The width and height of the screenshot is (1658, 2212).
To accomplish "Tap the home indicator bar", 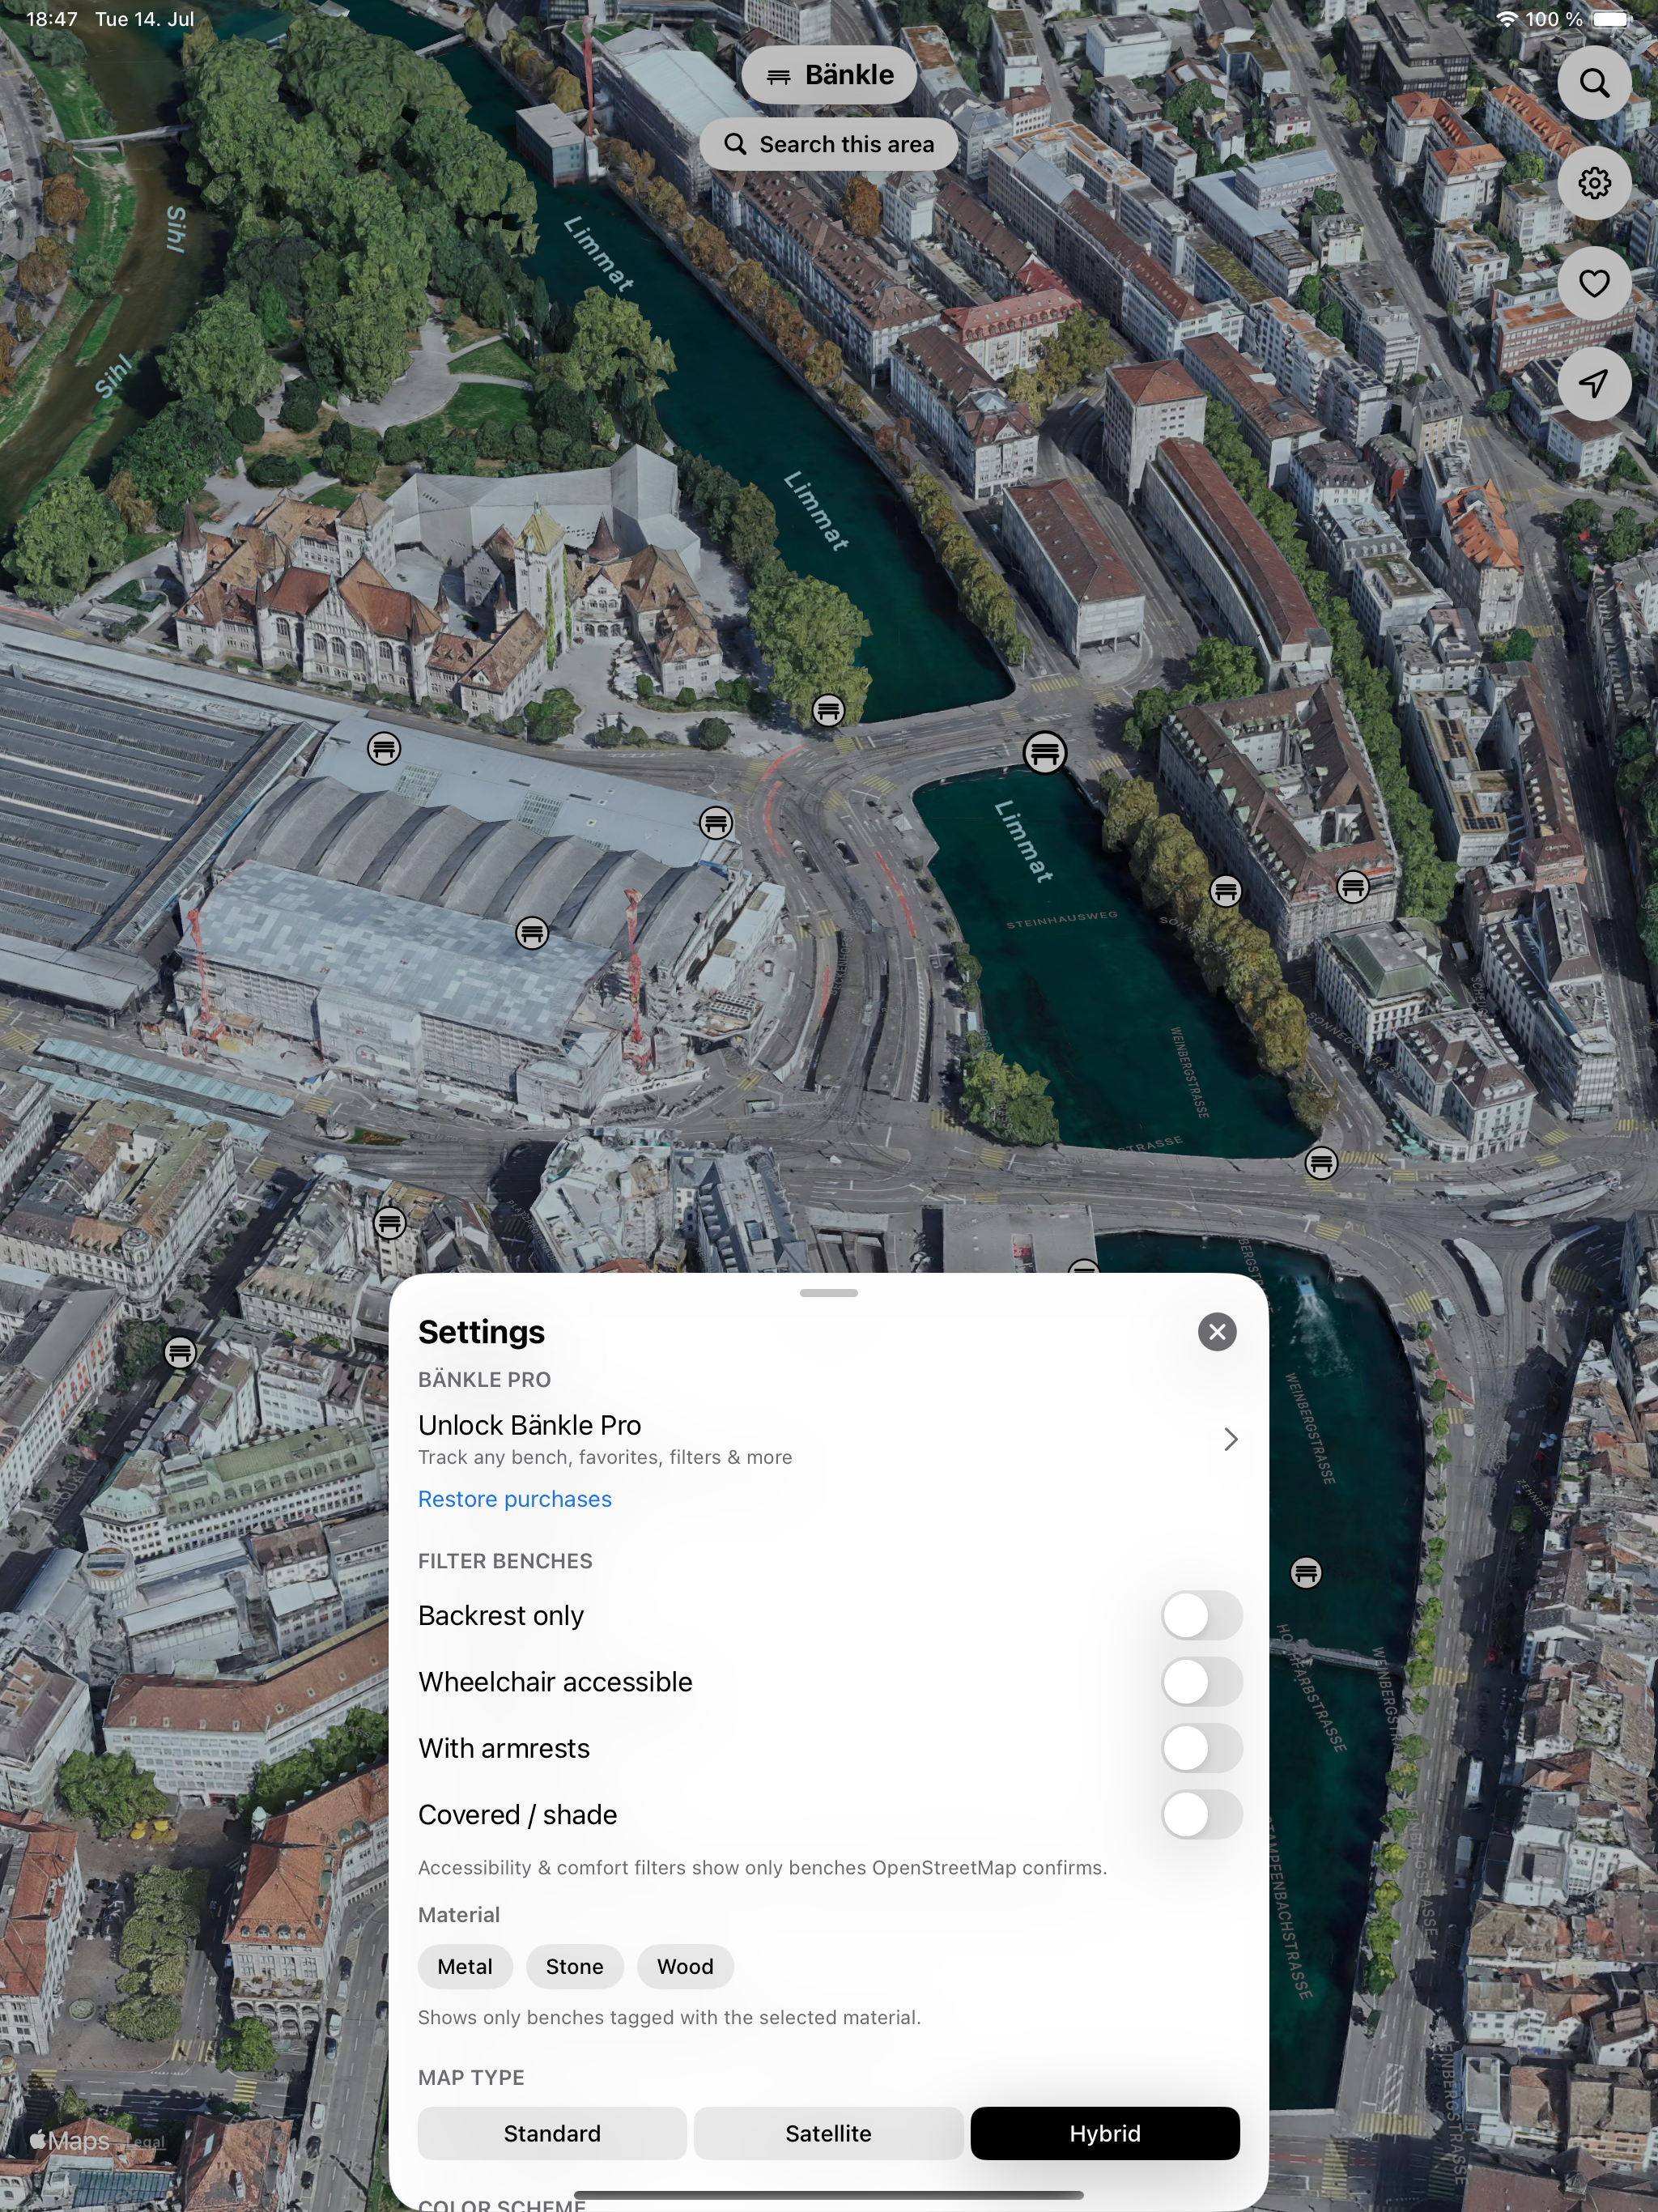I will click(x=829, y=2196).
